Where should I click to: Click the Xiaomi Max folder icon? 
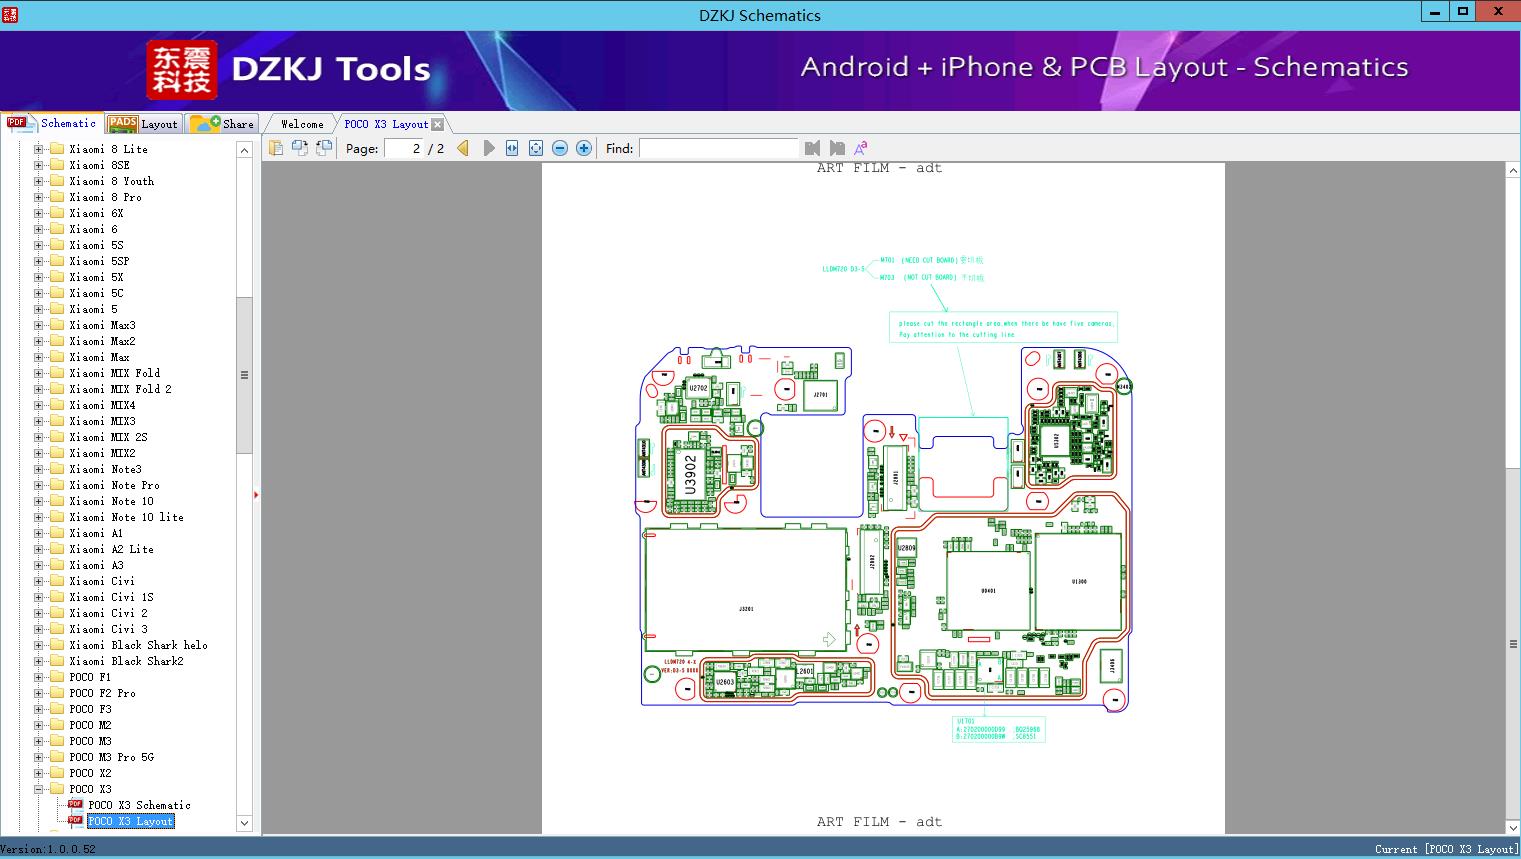pyautogui.click(x=57, y=357)
